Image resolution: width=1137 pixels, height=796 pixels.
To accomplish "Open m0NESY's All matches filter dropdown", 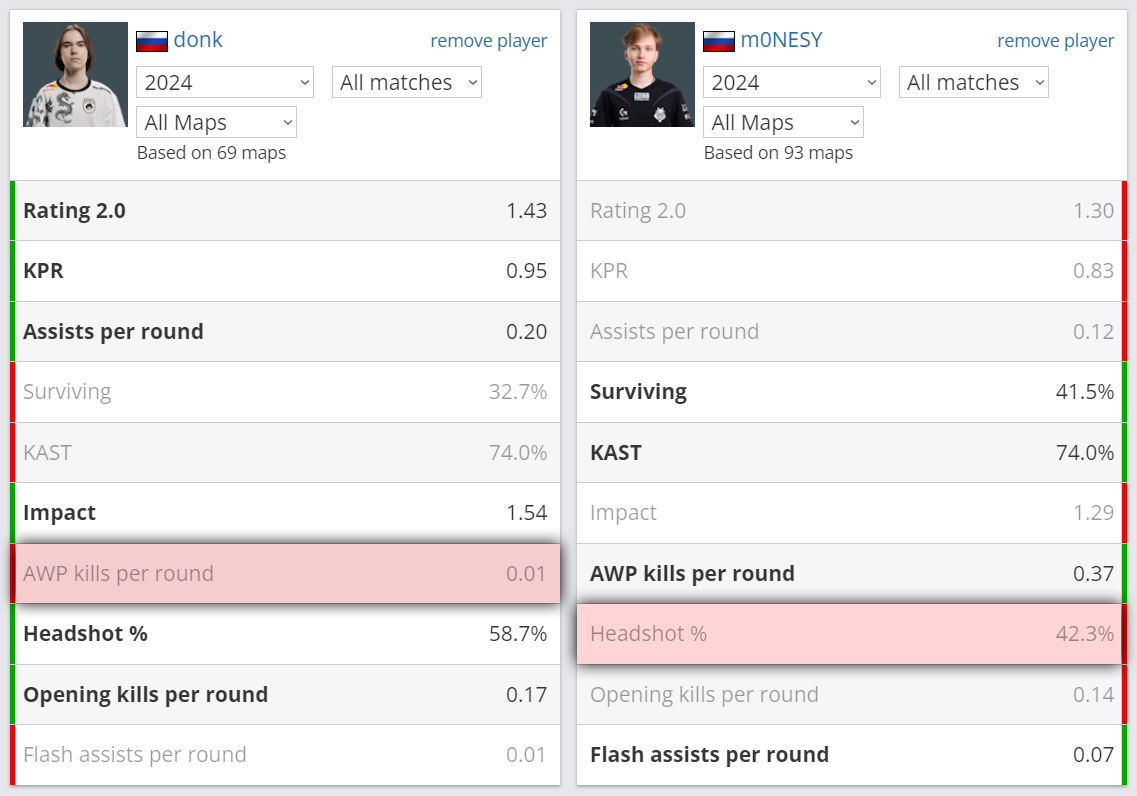I will coord(974,82).
